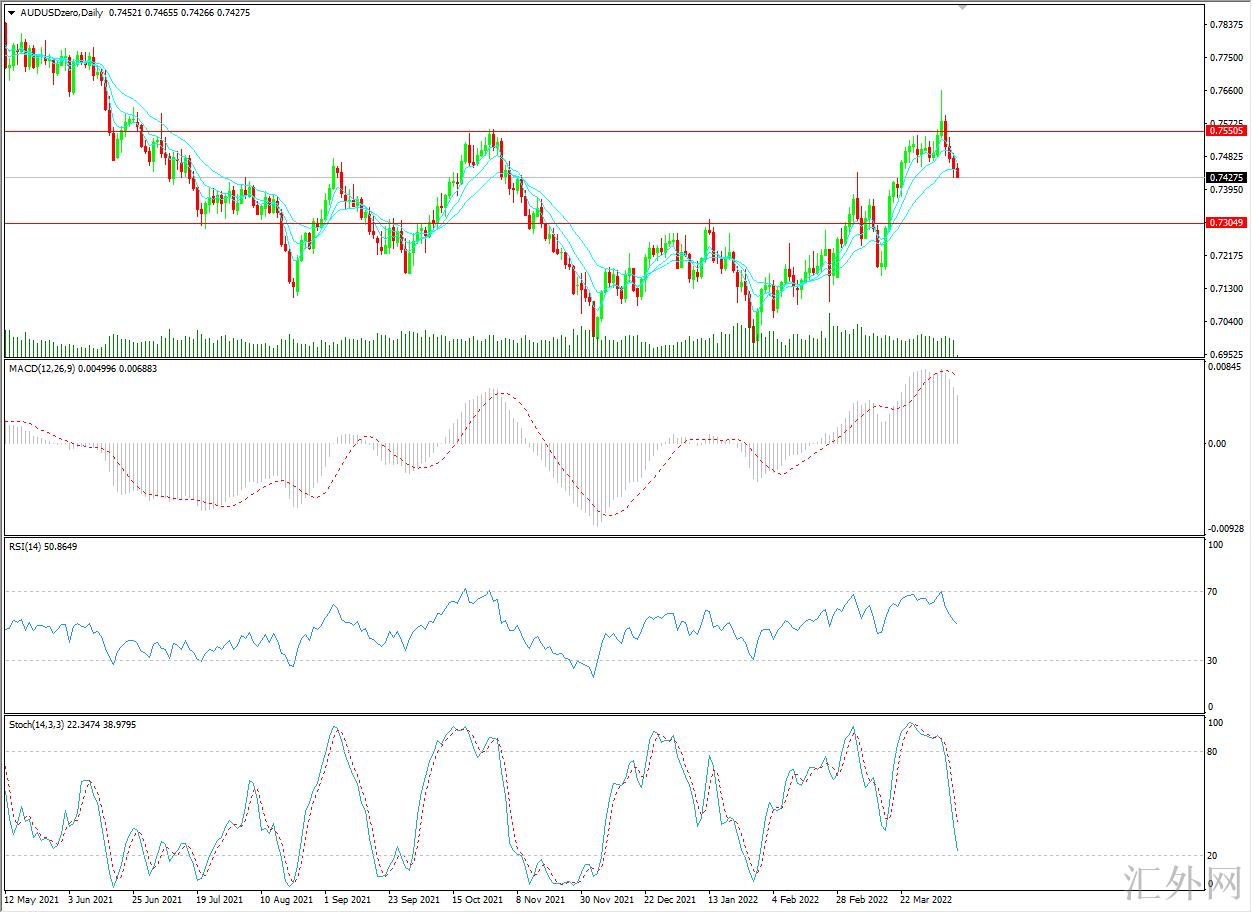Click the RSI(14) indicator label
Screen dimensions: 1252x913
(27, 546)
